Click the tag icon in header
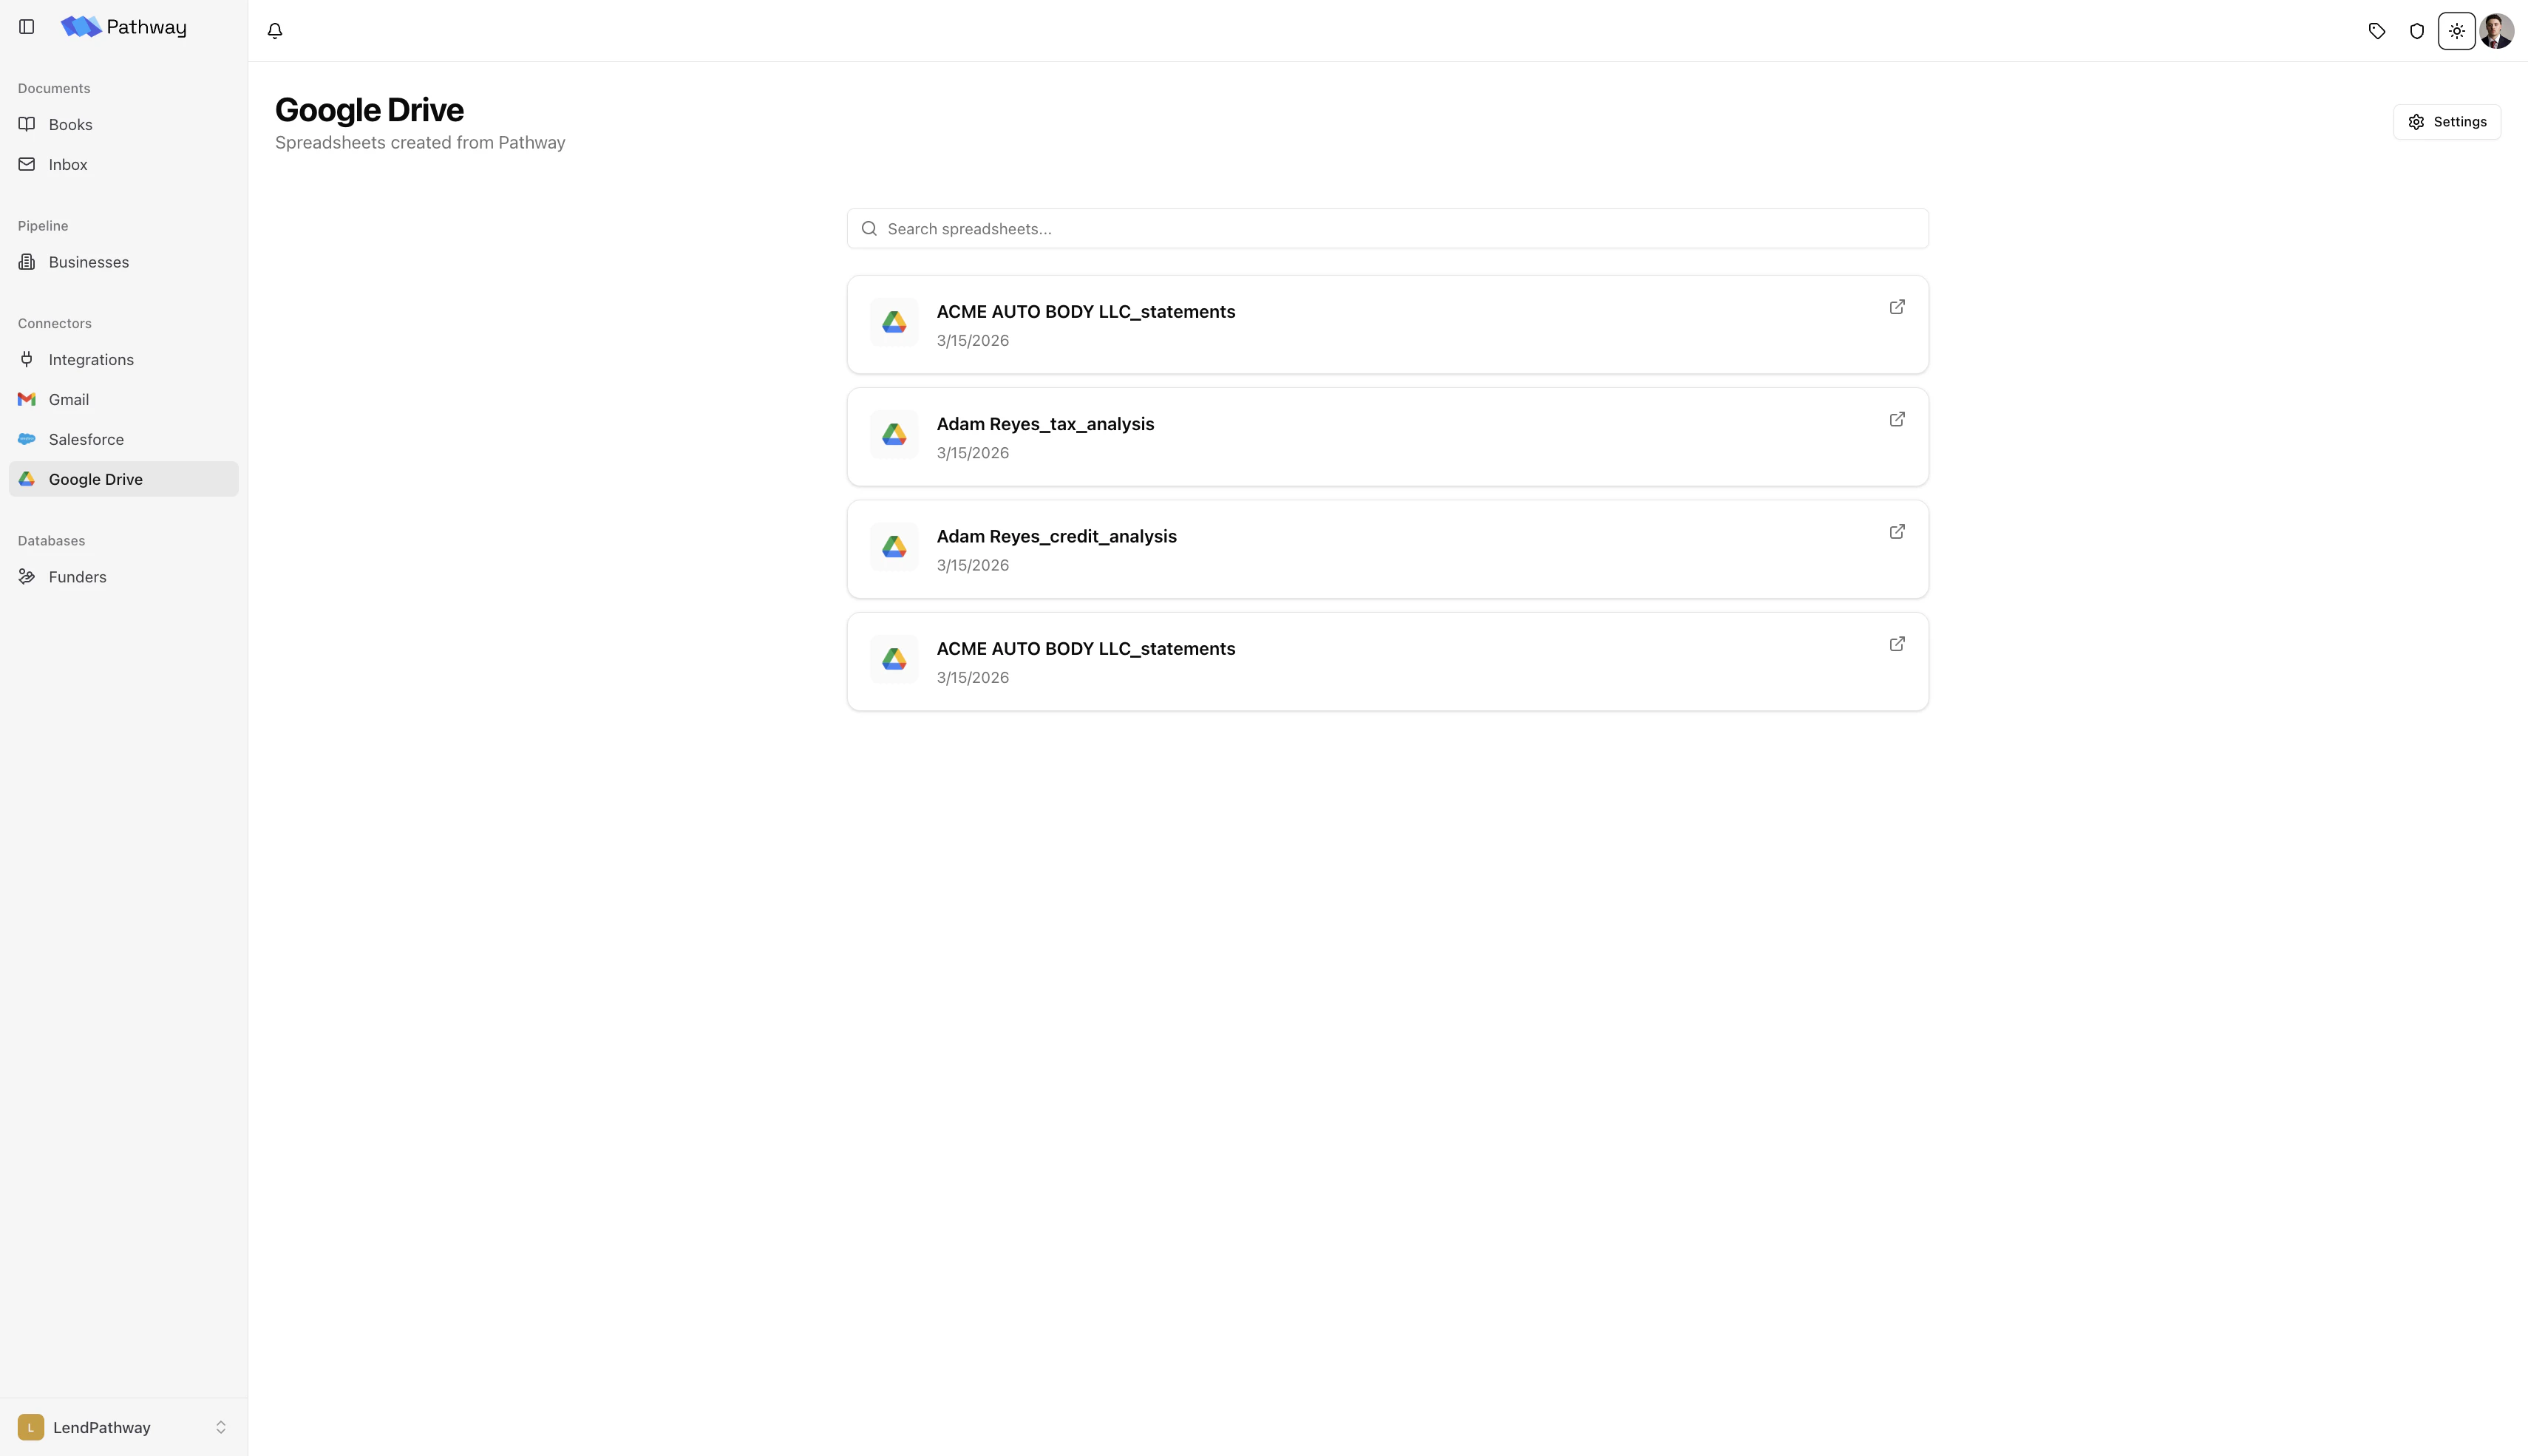Screen dimensions: 2528x1456 click(x=2377, y=31)
